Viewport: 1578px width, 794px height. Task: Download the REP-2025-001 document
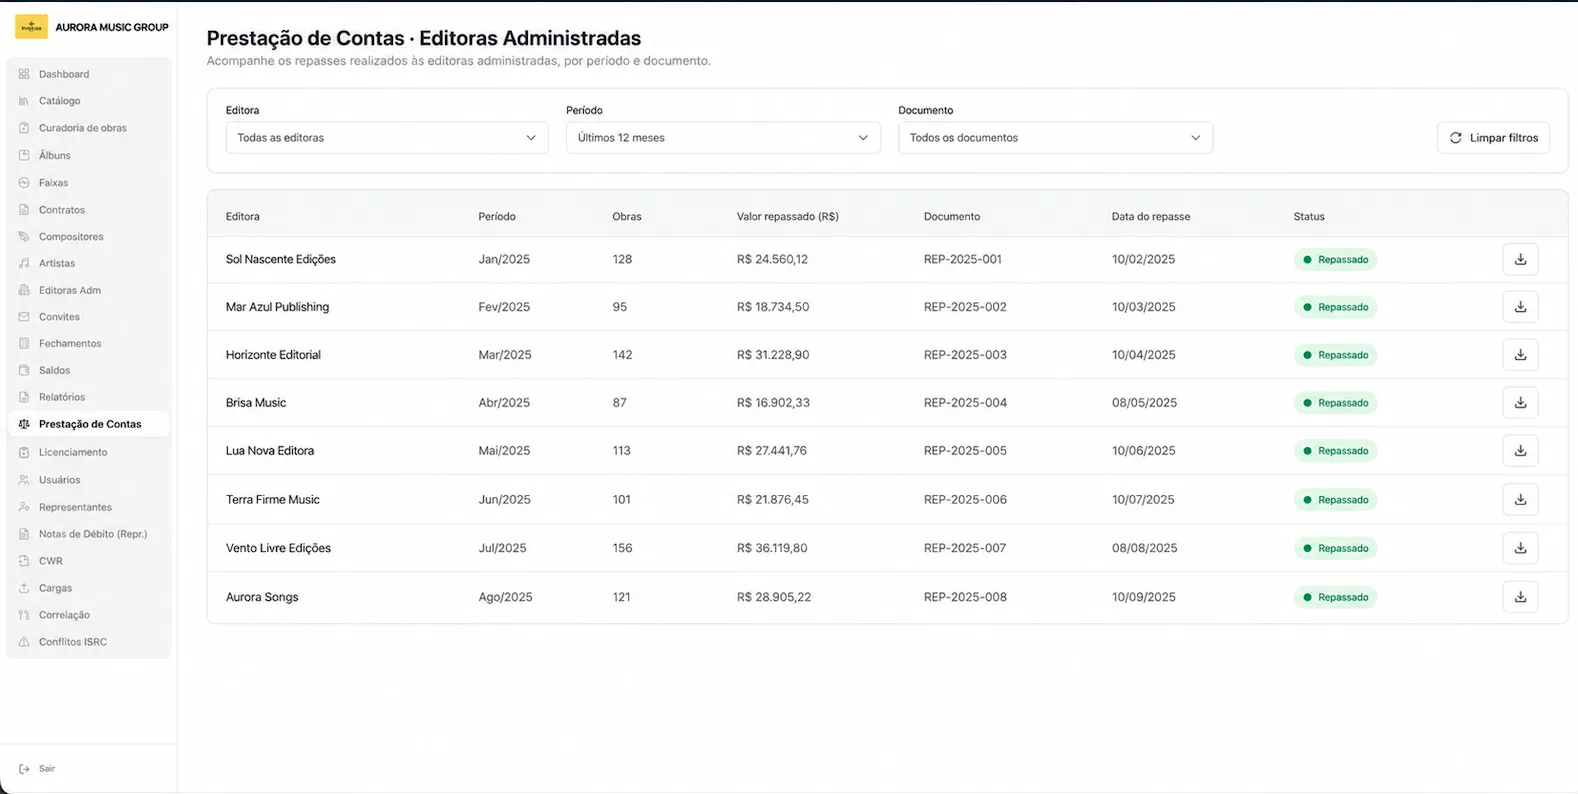coord(1520,259)
